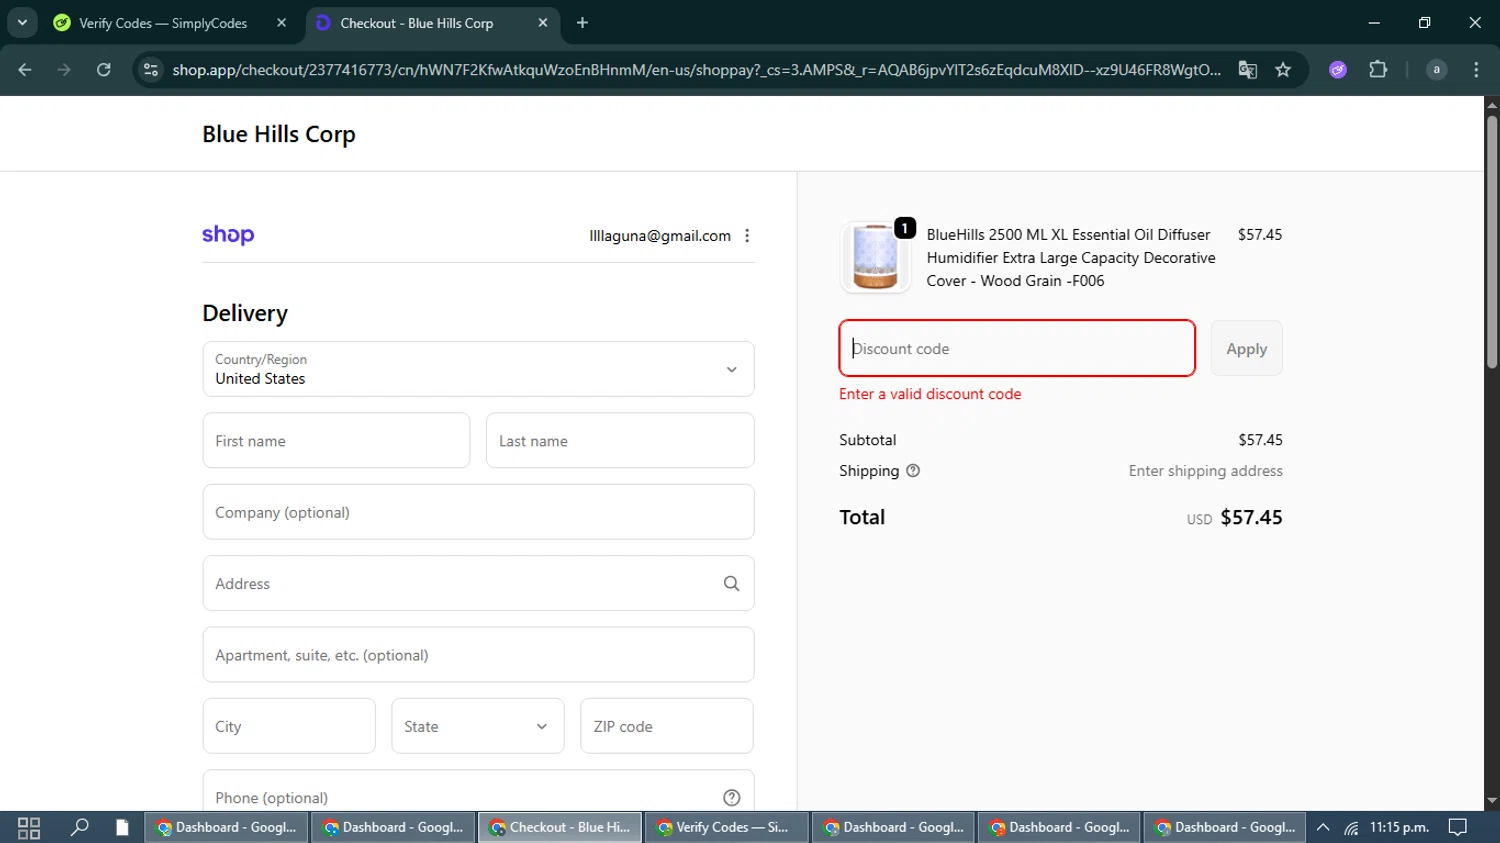Click the ZIP code field

(667, 726)
